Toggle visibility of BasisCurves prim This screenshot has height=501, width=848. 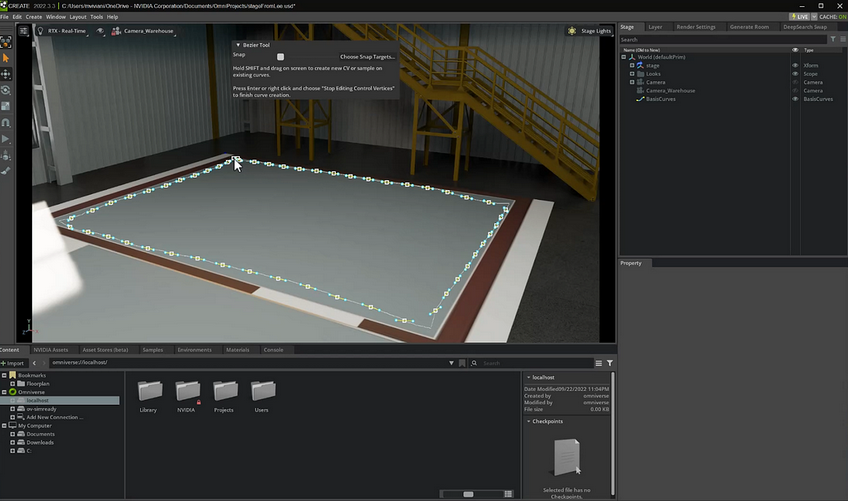795,99
